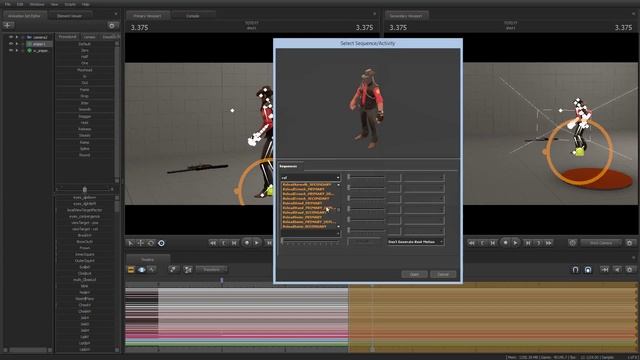Viewport: 640px width, 360px height.
Task: Click lighting icon left of Work Camera
Action: tap(572, 243)
